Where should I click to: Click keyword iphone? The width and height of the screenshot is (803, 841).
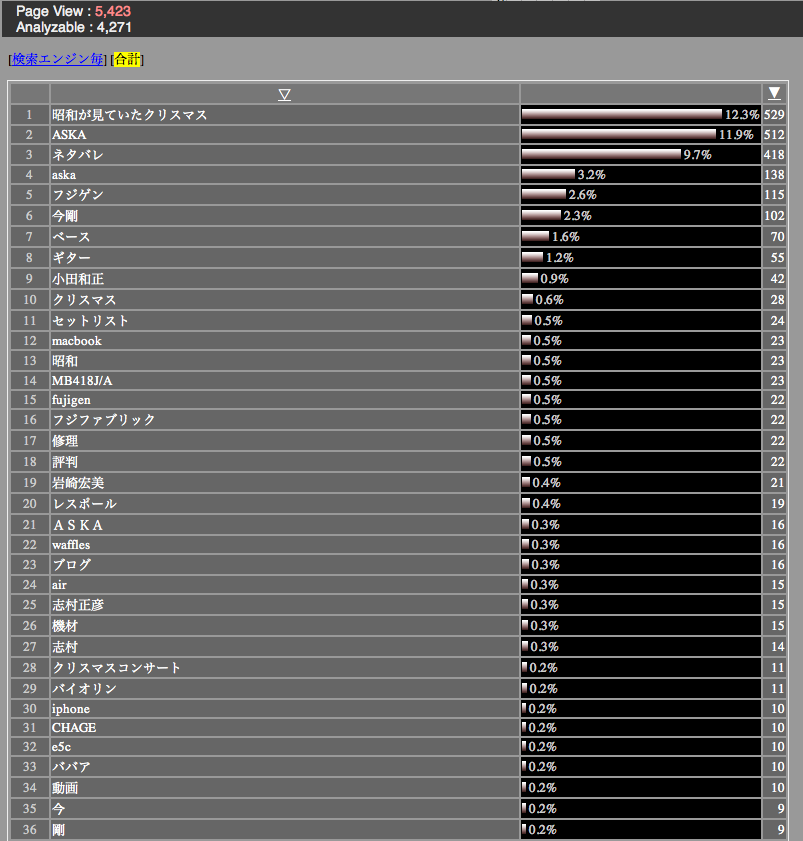click(x=71, y=709)
